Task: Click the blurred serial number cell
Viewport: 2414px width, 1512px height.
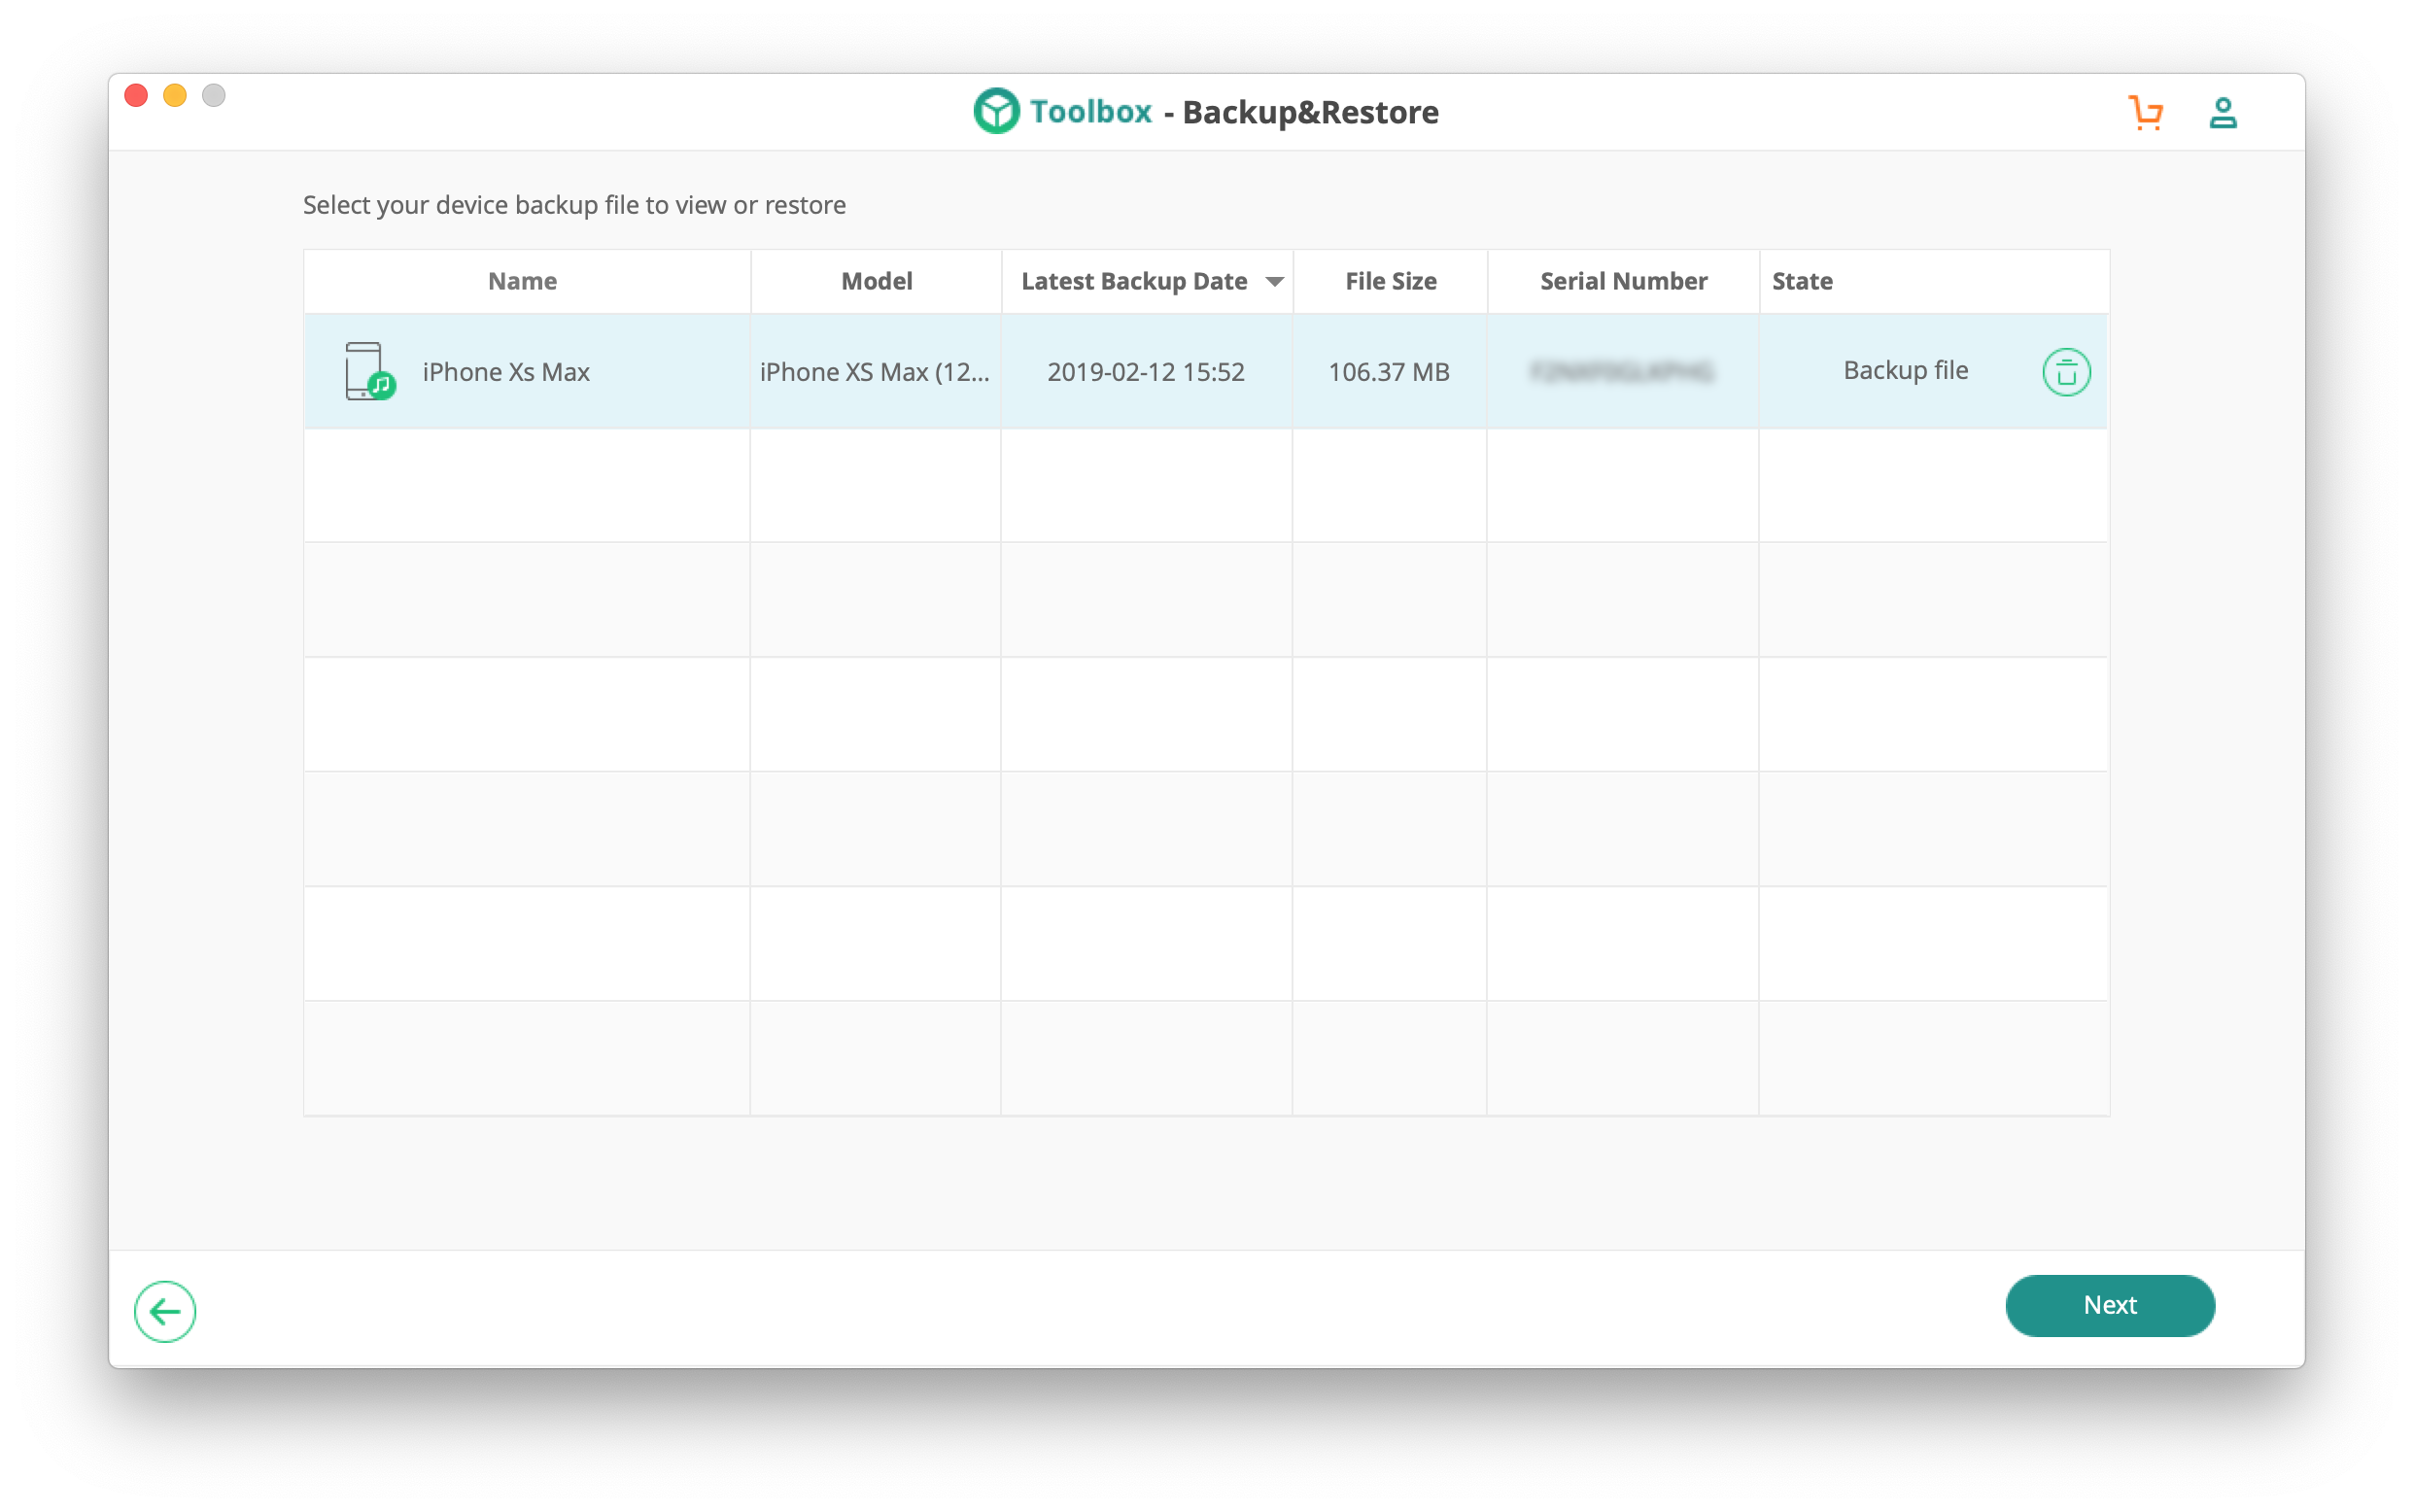Action: pos(1621,372)
